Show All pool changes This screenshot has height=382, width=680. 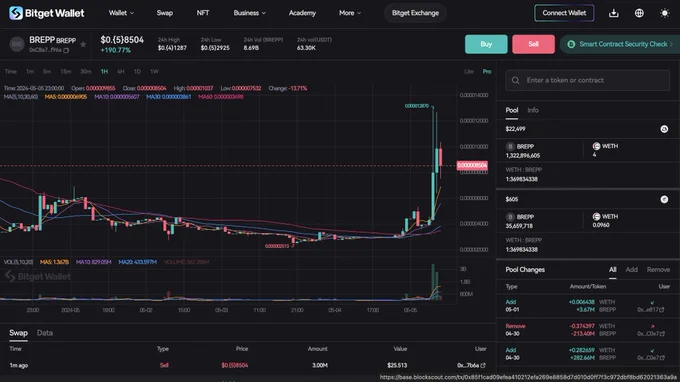[x=612, y=270]
